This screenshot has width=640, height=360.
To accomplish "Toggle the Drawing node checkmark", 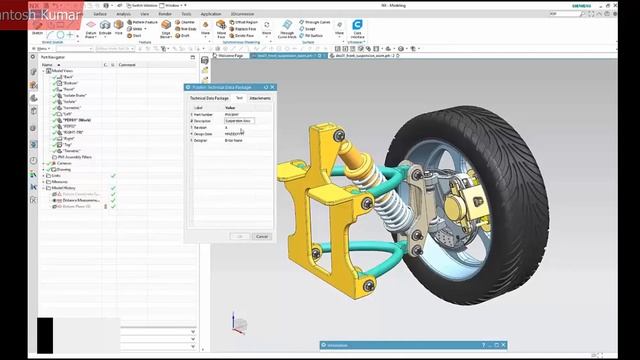I will click(49, 169).
